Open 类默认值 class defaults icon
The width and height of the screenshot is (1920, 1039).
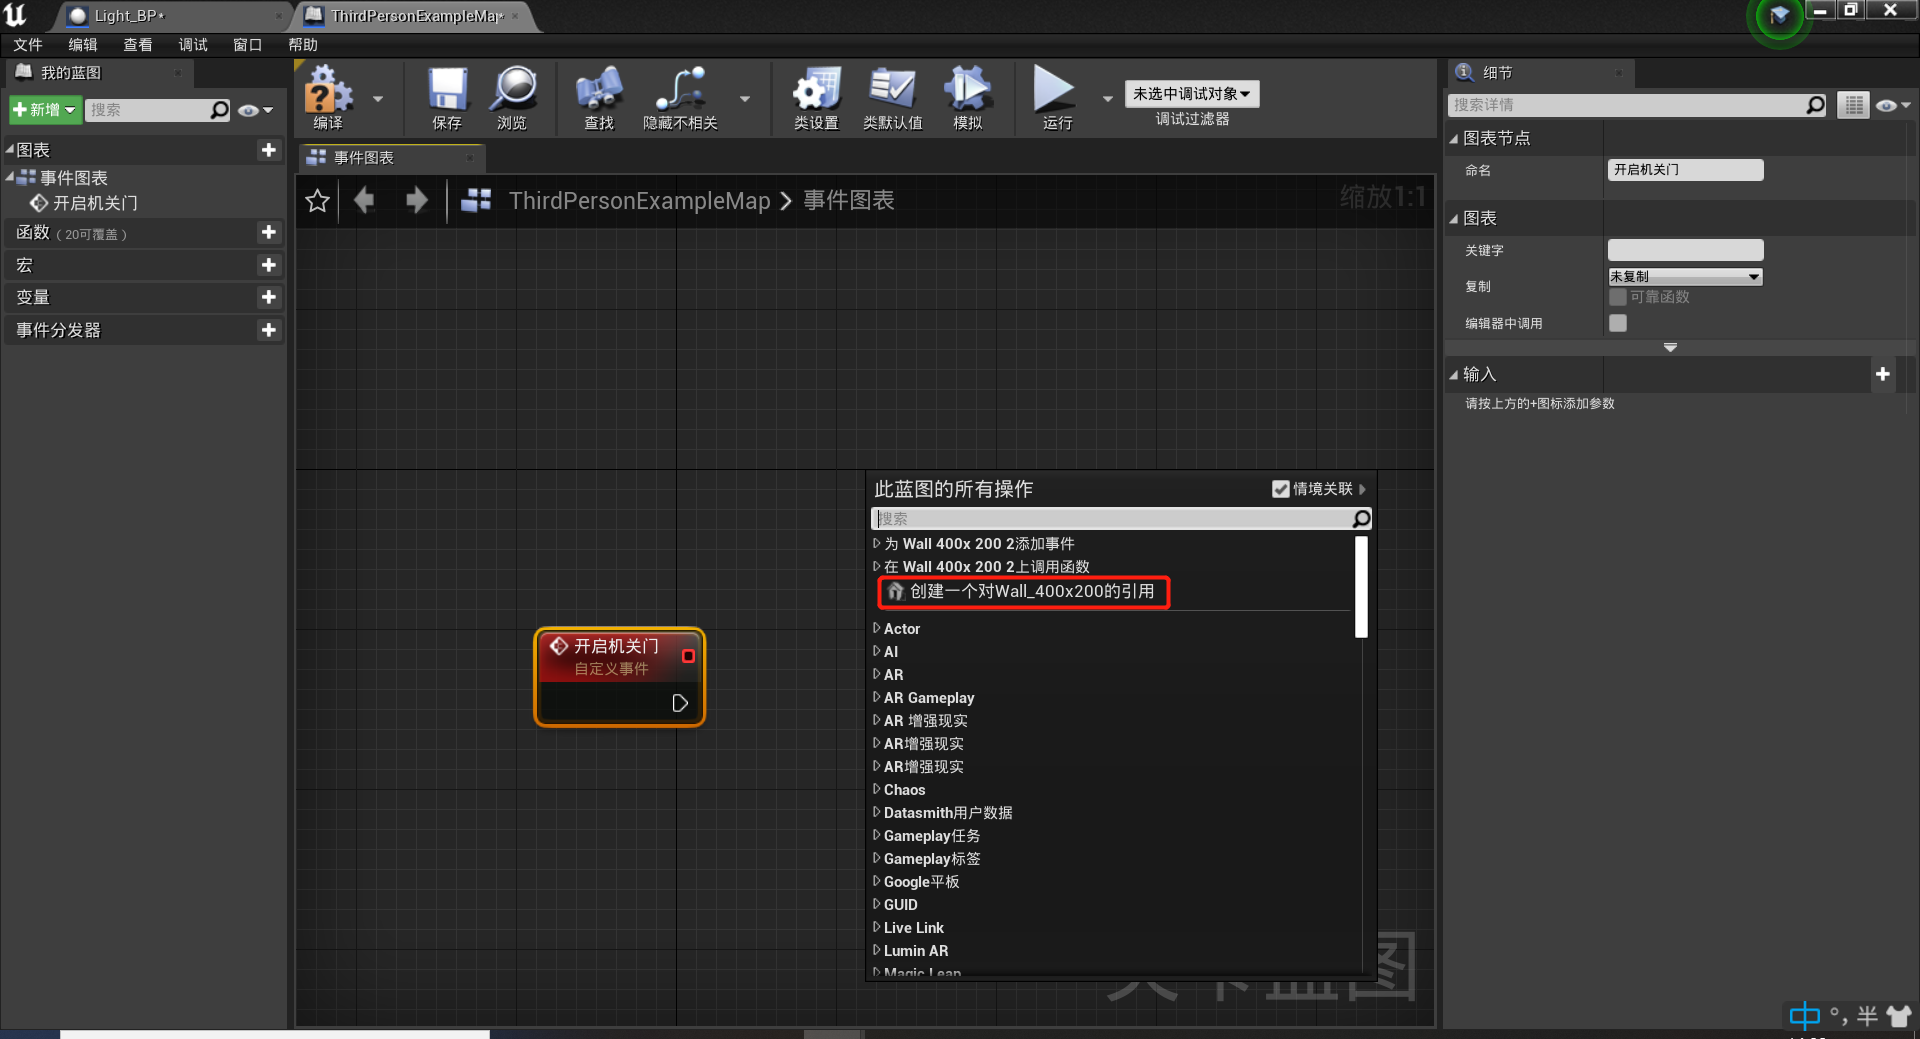[x=892, y=97]
